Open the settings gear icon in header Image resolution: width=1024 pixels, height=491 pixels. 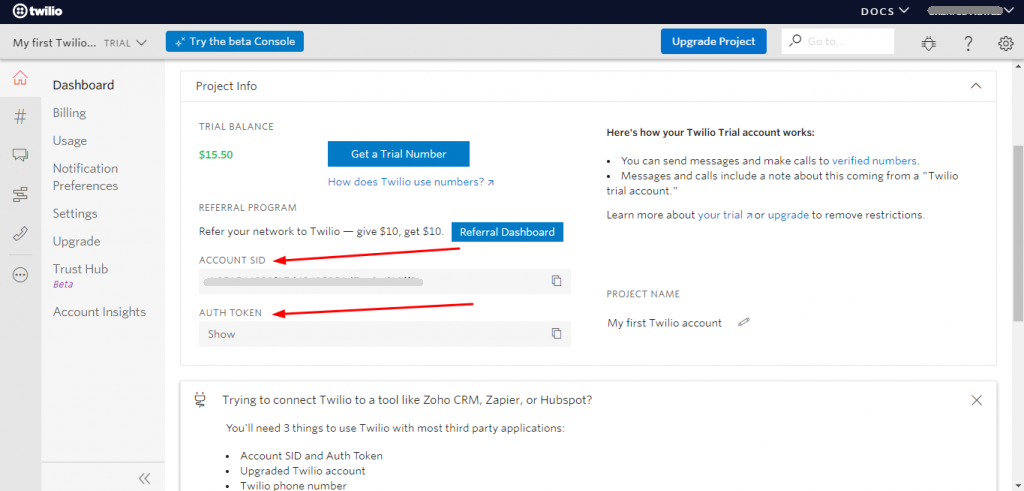[1006, 43]
